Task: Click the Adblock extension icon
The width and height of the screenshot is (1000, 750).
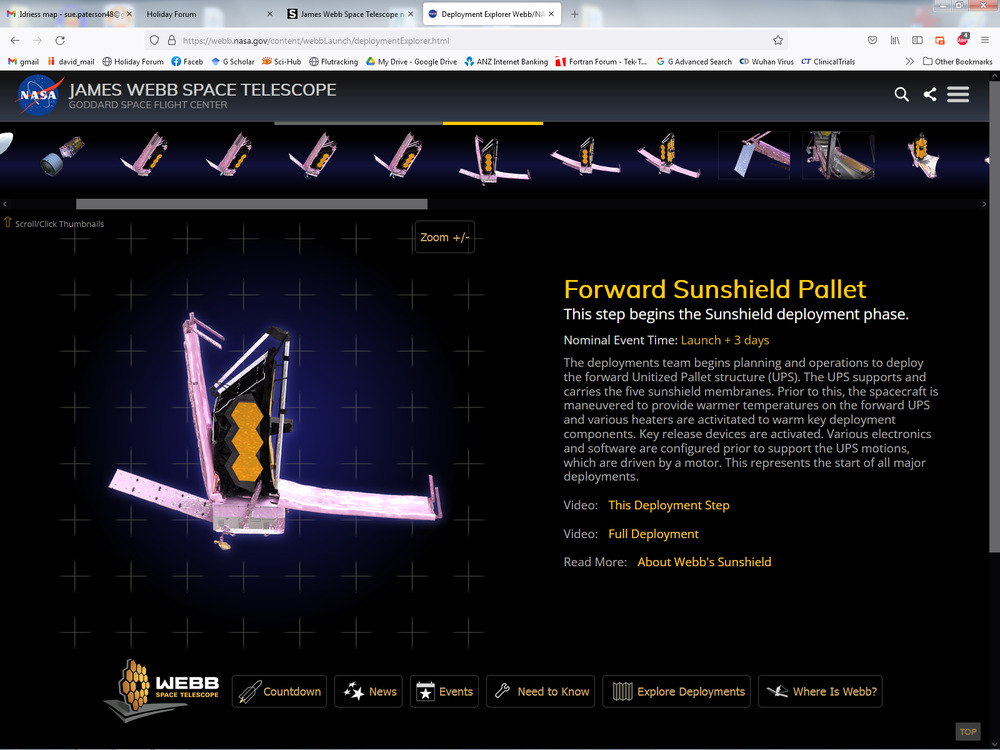Action: tap(962, 40)
